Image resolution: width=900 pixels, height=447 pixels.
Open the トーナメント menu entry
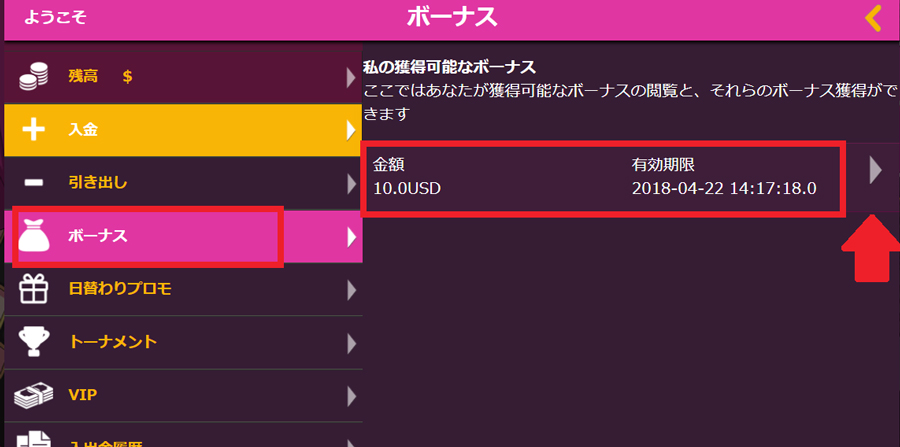click(183, 342)
